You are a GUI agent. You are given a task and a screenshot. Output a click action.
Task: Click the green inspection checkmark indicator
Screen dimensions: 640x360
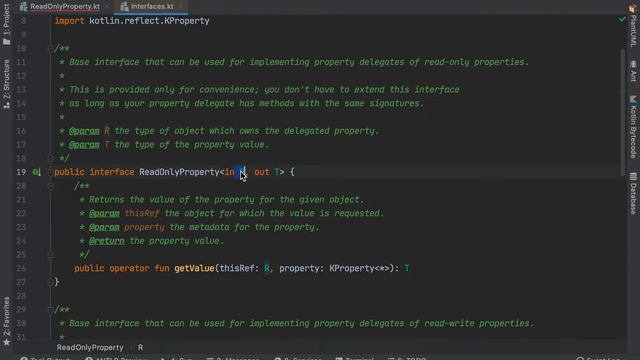tap(622, 19)
